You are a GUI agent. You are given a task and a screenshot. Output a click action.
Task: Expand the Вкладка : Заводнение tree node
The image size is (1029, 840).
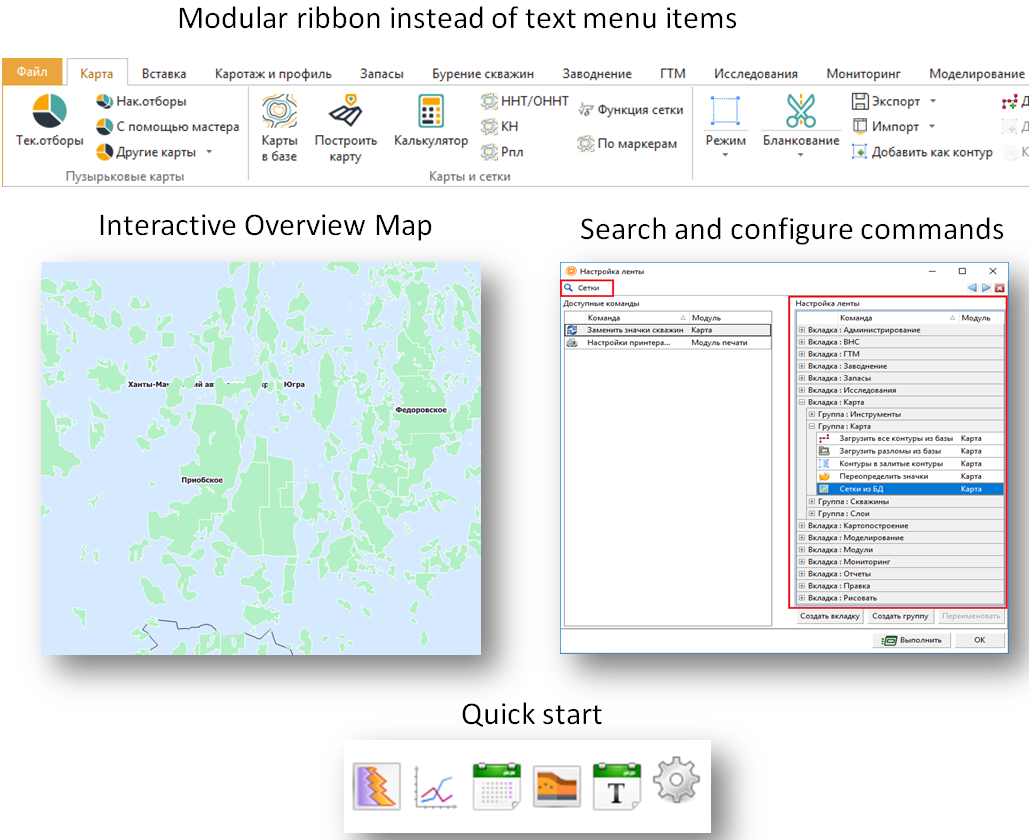801,366
